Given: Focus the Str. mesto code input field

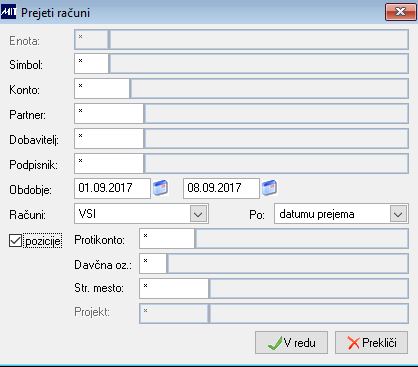Looking at the screenshot, I should tap(174, 289).
